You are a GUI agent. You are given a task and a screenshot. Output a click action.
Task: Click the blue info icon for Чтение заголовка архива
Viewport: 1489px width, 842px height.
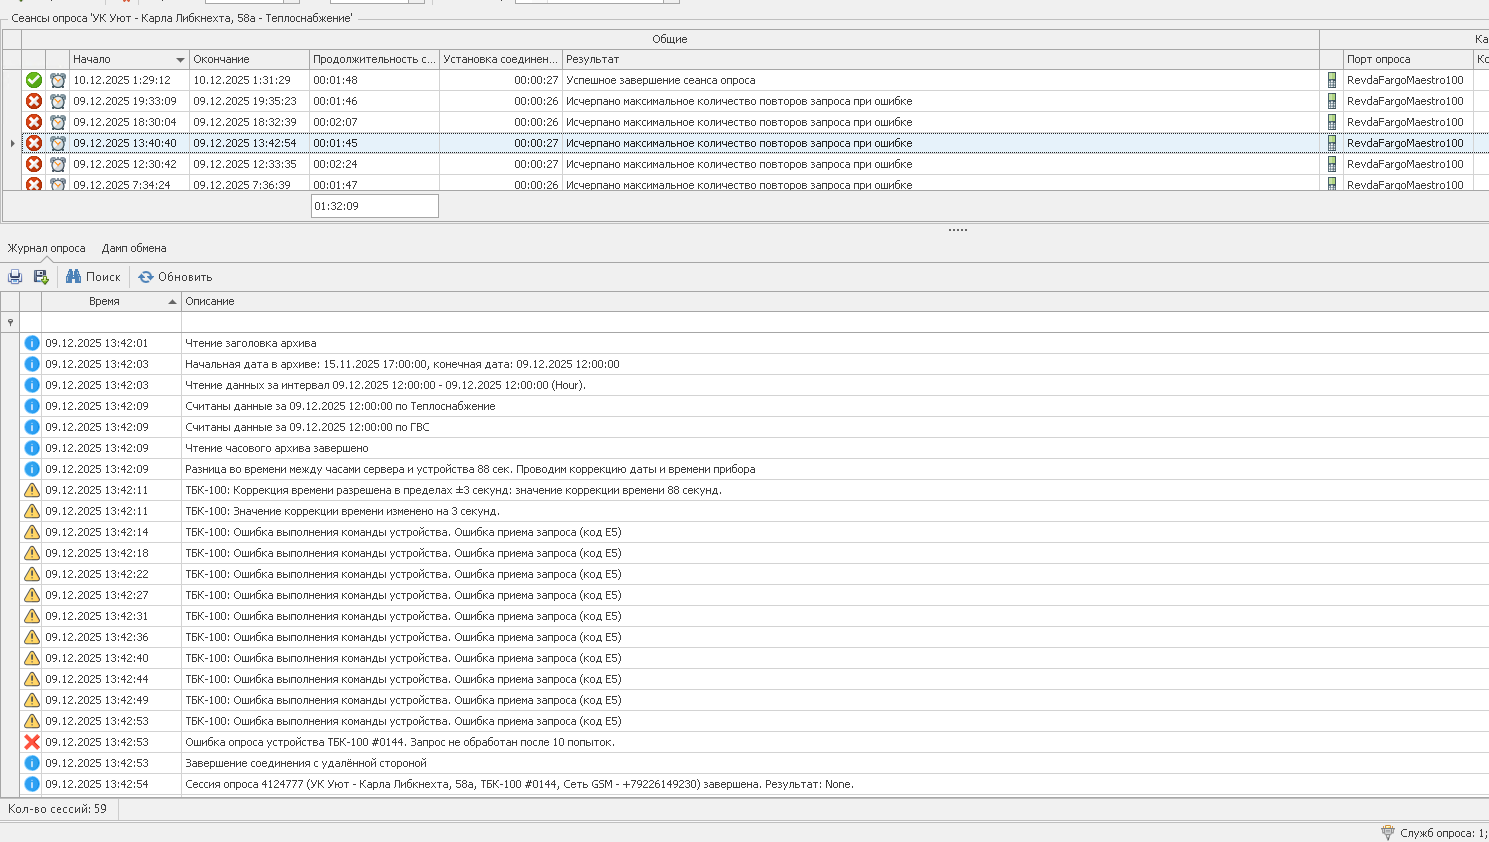[32, 343]
